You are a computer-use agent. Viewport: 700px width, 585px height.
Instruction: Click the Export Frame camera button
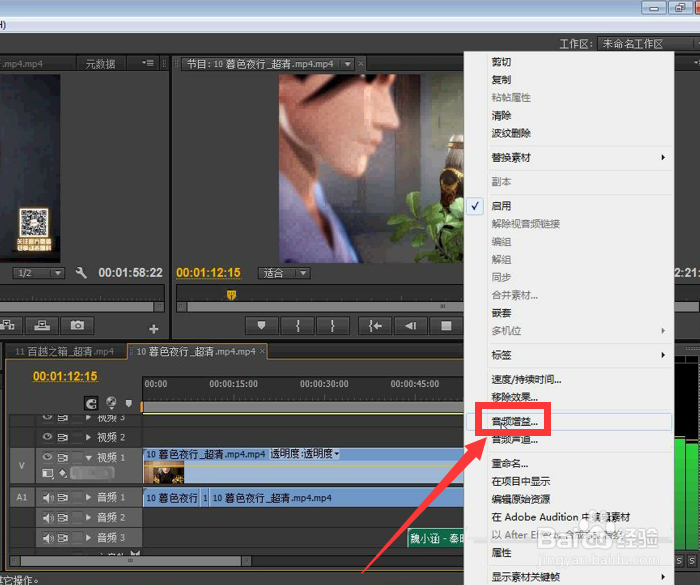[x=77, y=326]
